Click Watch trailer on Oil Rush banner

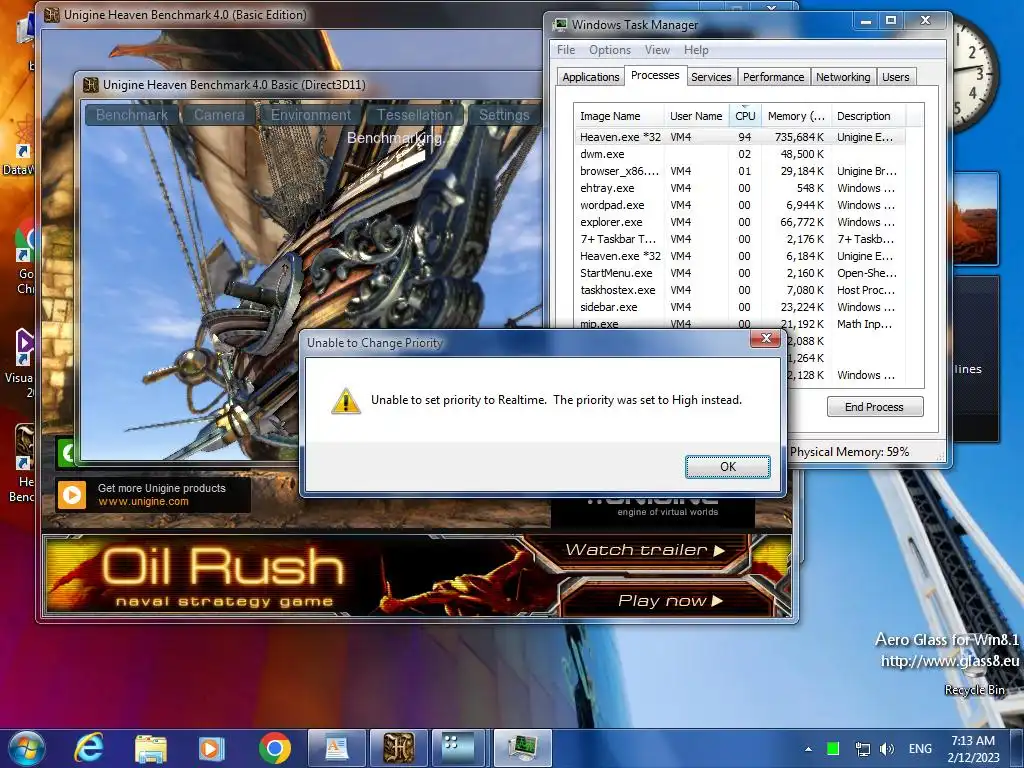(x=645, y=550)
